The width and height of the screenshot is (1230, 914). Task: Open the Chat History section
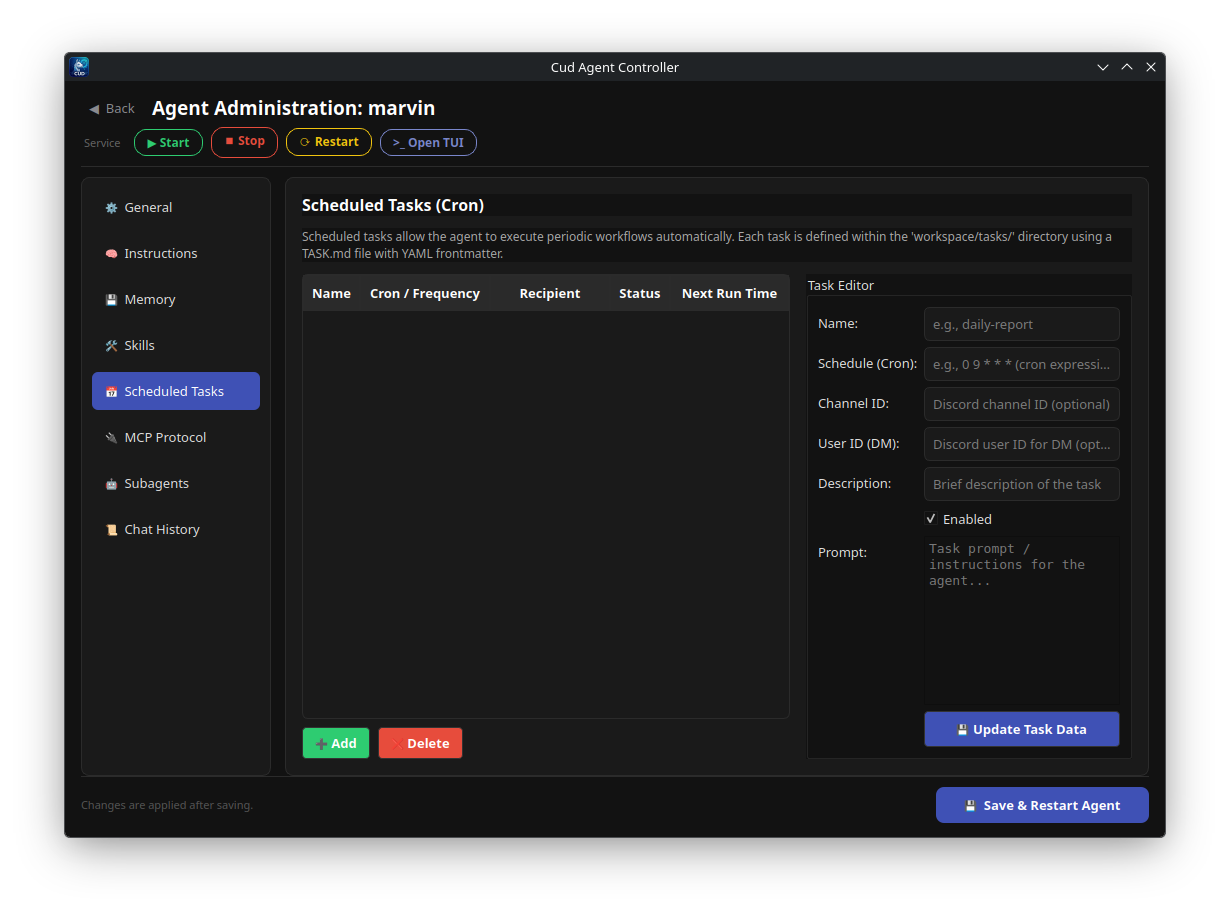(x=176, y=529)
